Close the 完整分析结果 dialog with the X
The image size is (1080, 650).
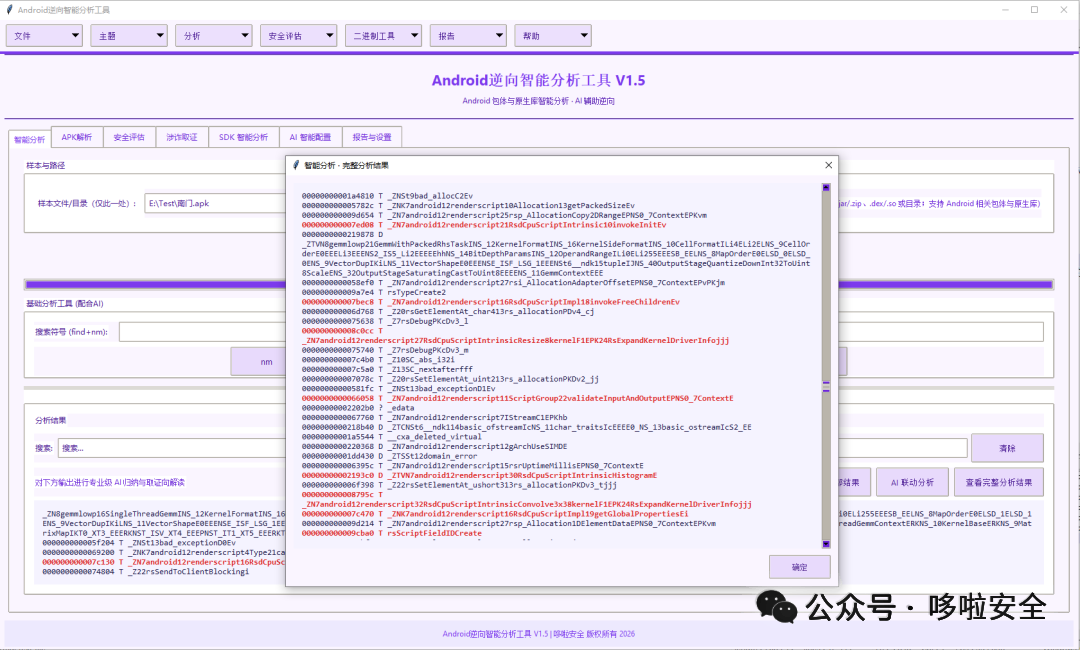(829, 165)
